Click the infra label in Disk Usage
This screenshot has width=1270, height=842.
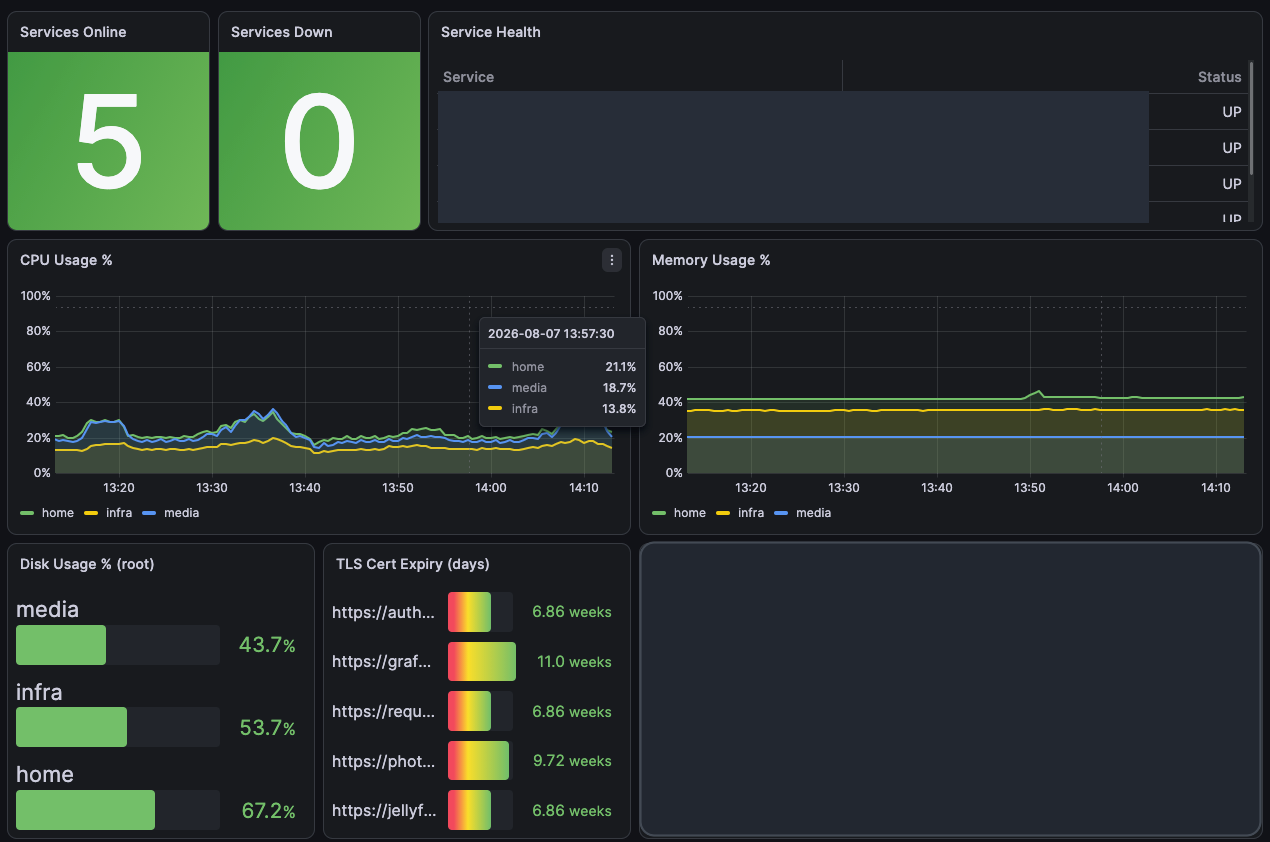[x=39, y=691]
